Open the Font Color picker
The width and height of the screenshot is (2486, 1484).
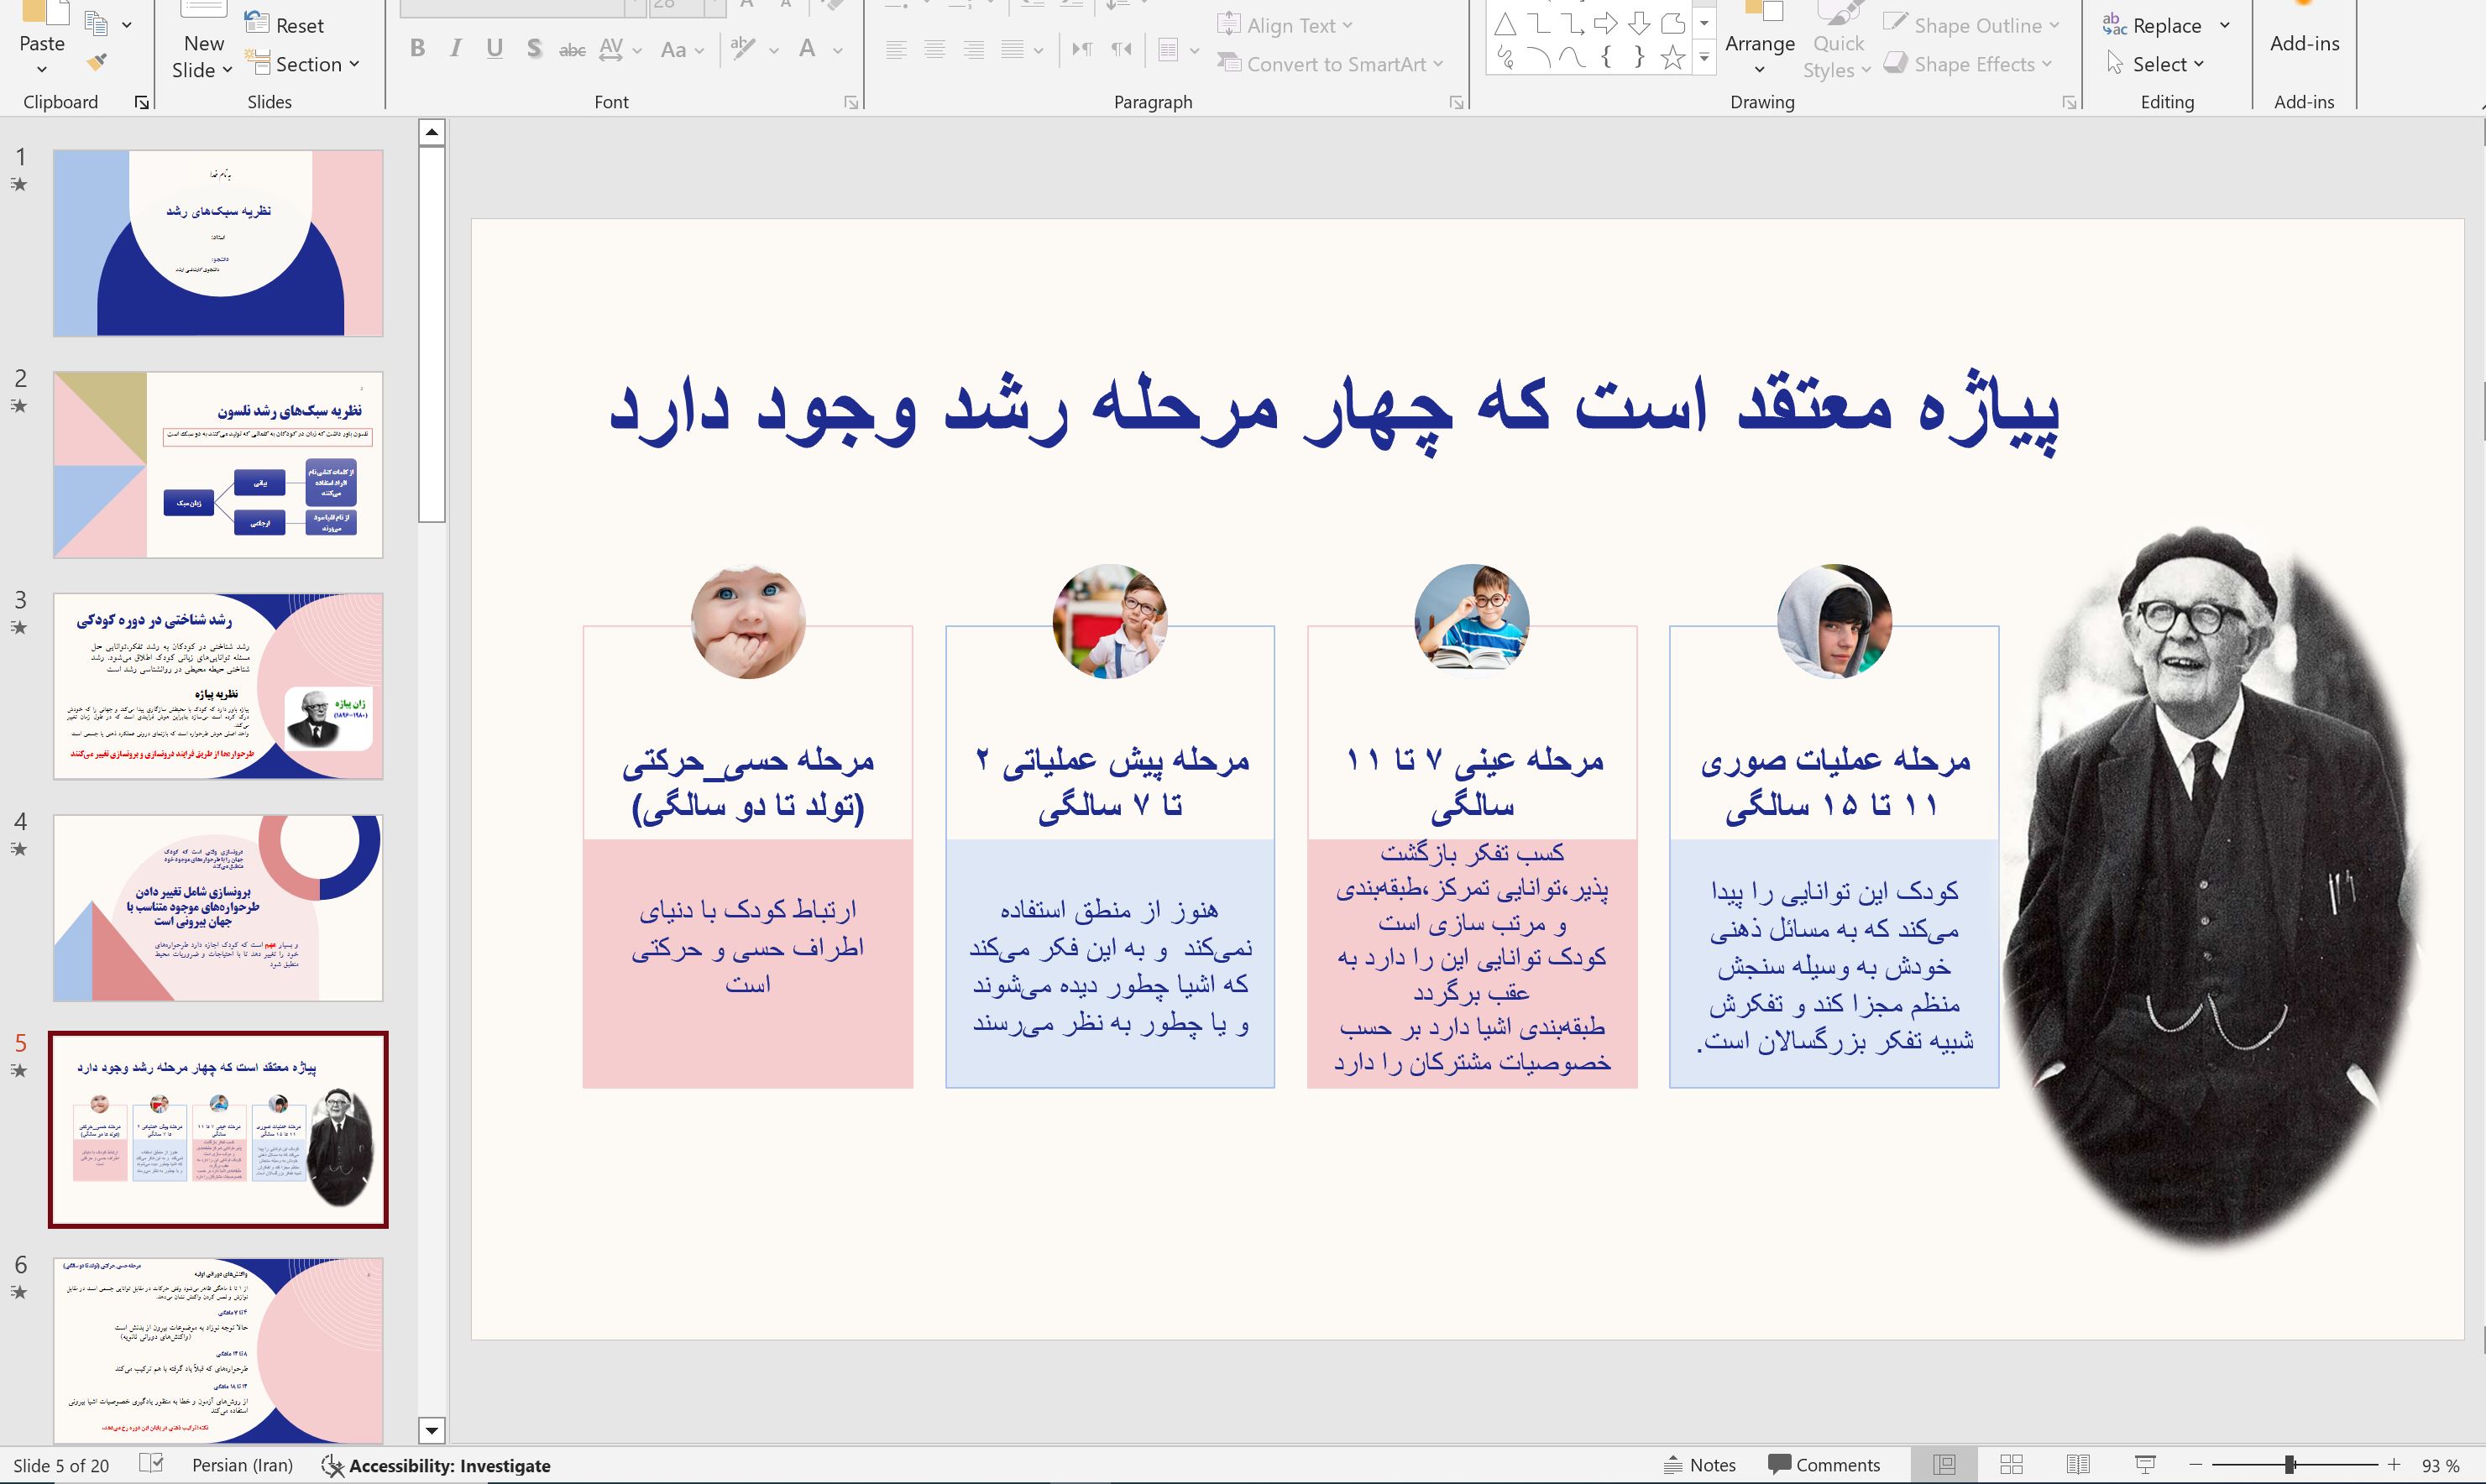tap(810, 49)
